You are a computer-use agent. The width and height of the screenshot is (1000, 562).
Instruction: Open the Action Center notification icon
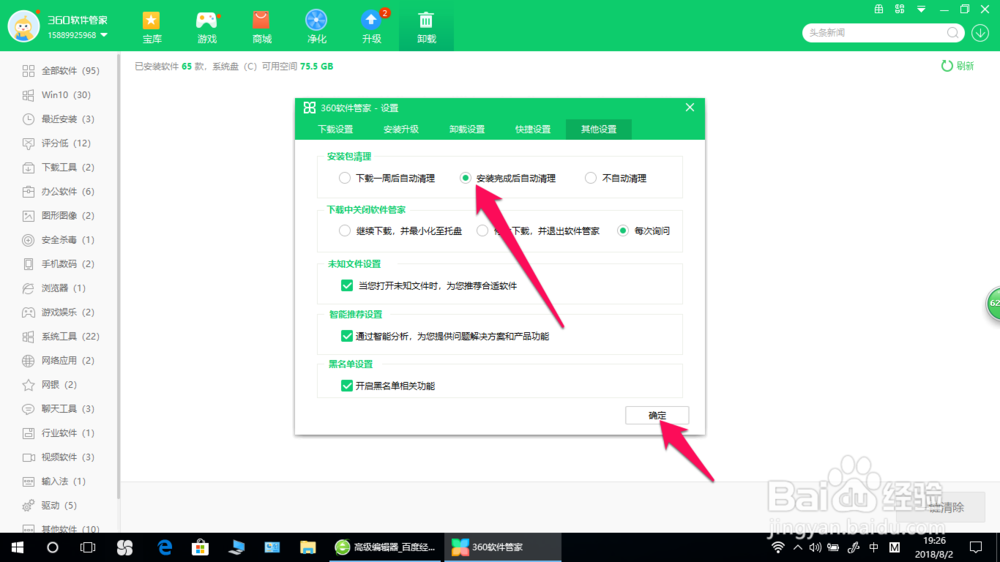point(976,547)
